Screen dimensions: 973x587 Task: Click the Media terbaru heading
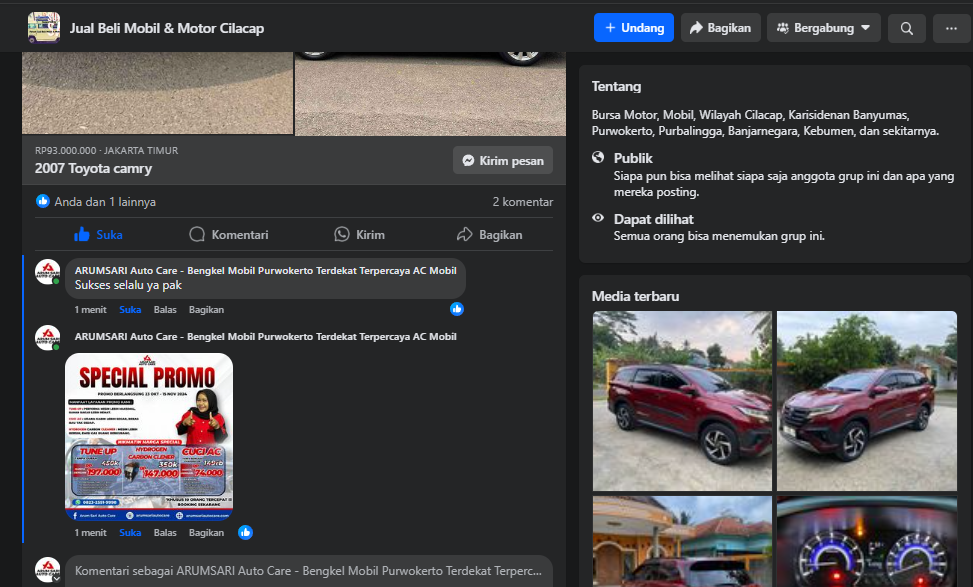point(635,297)
